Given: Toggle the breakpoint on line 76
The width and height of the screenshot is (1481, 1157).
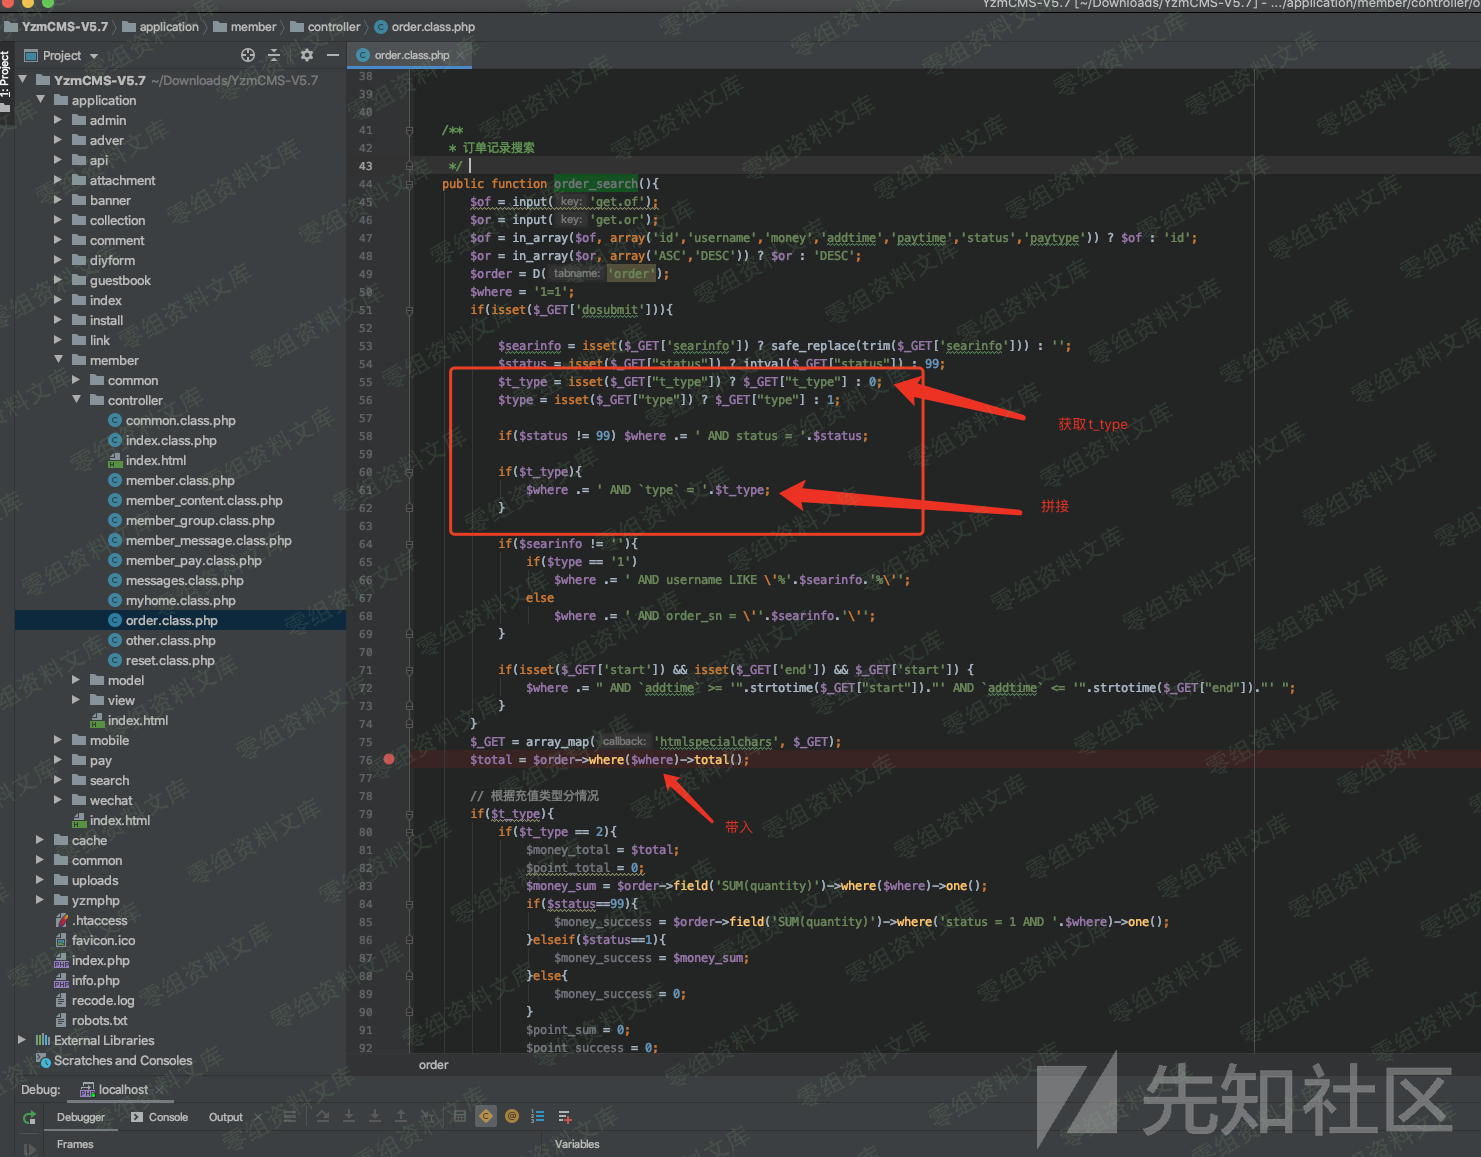Looking at the screenshot, I should click(389, 759).
